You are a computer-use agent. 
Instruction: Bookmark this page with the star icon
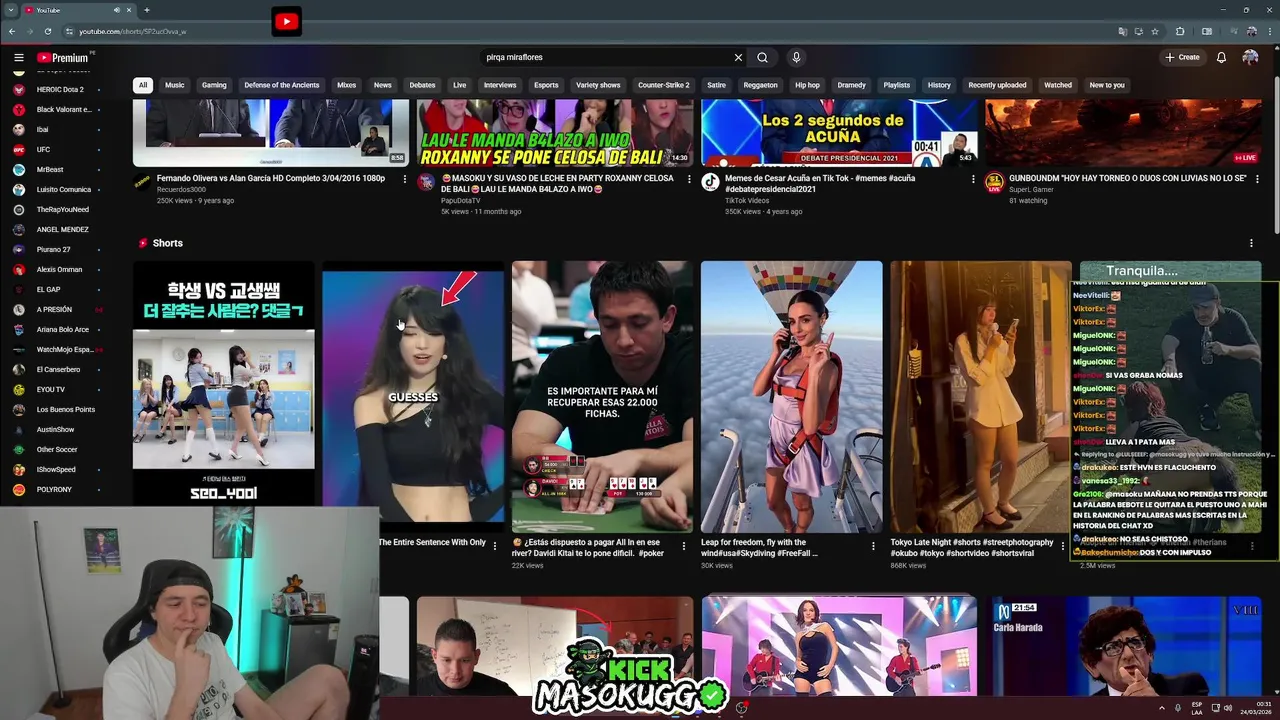pyautogui.click(x=1155, y=31)
